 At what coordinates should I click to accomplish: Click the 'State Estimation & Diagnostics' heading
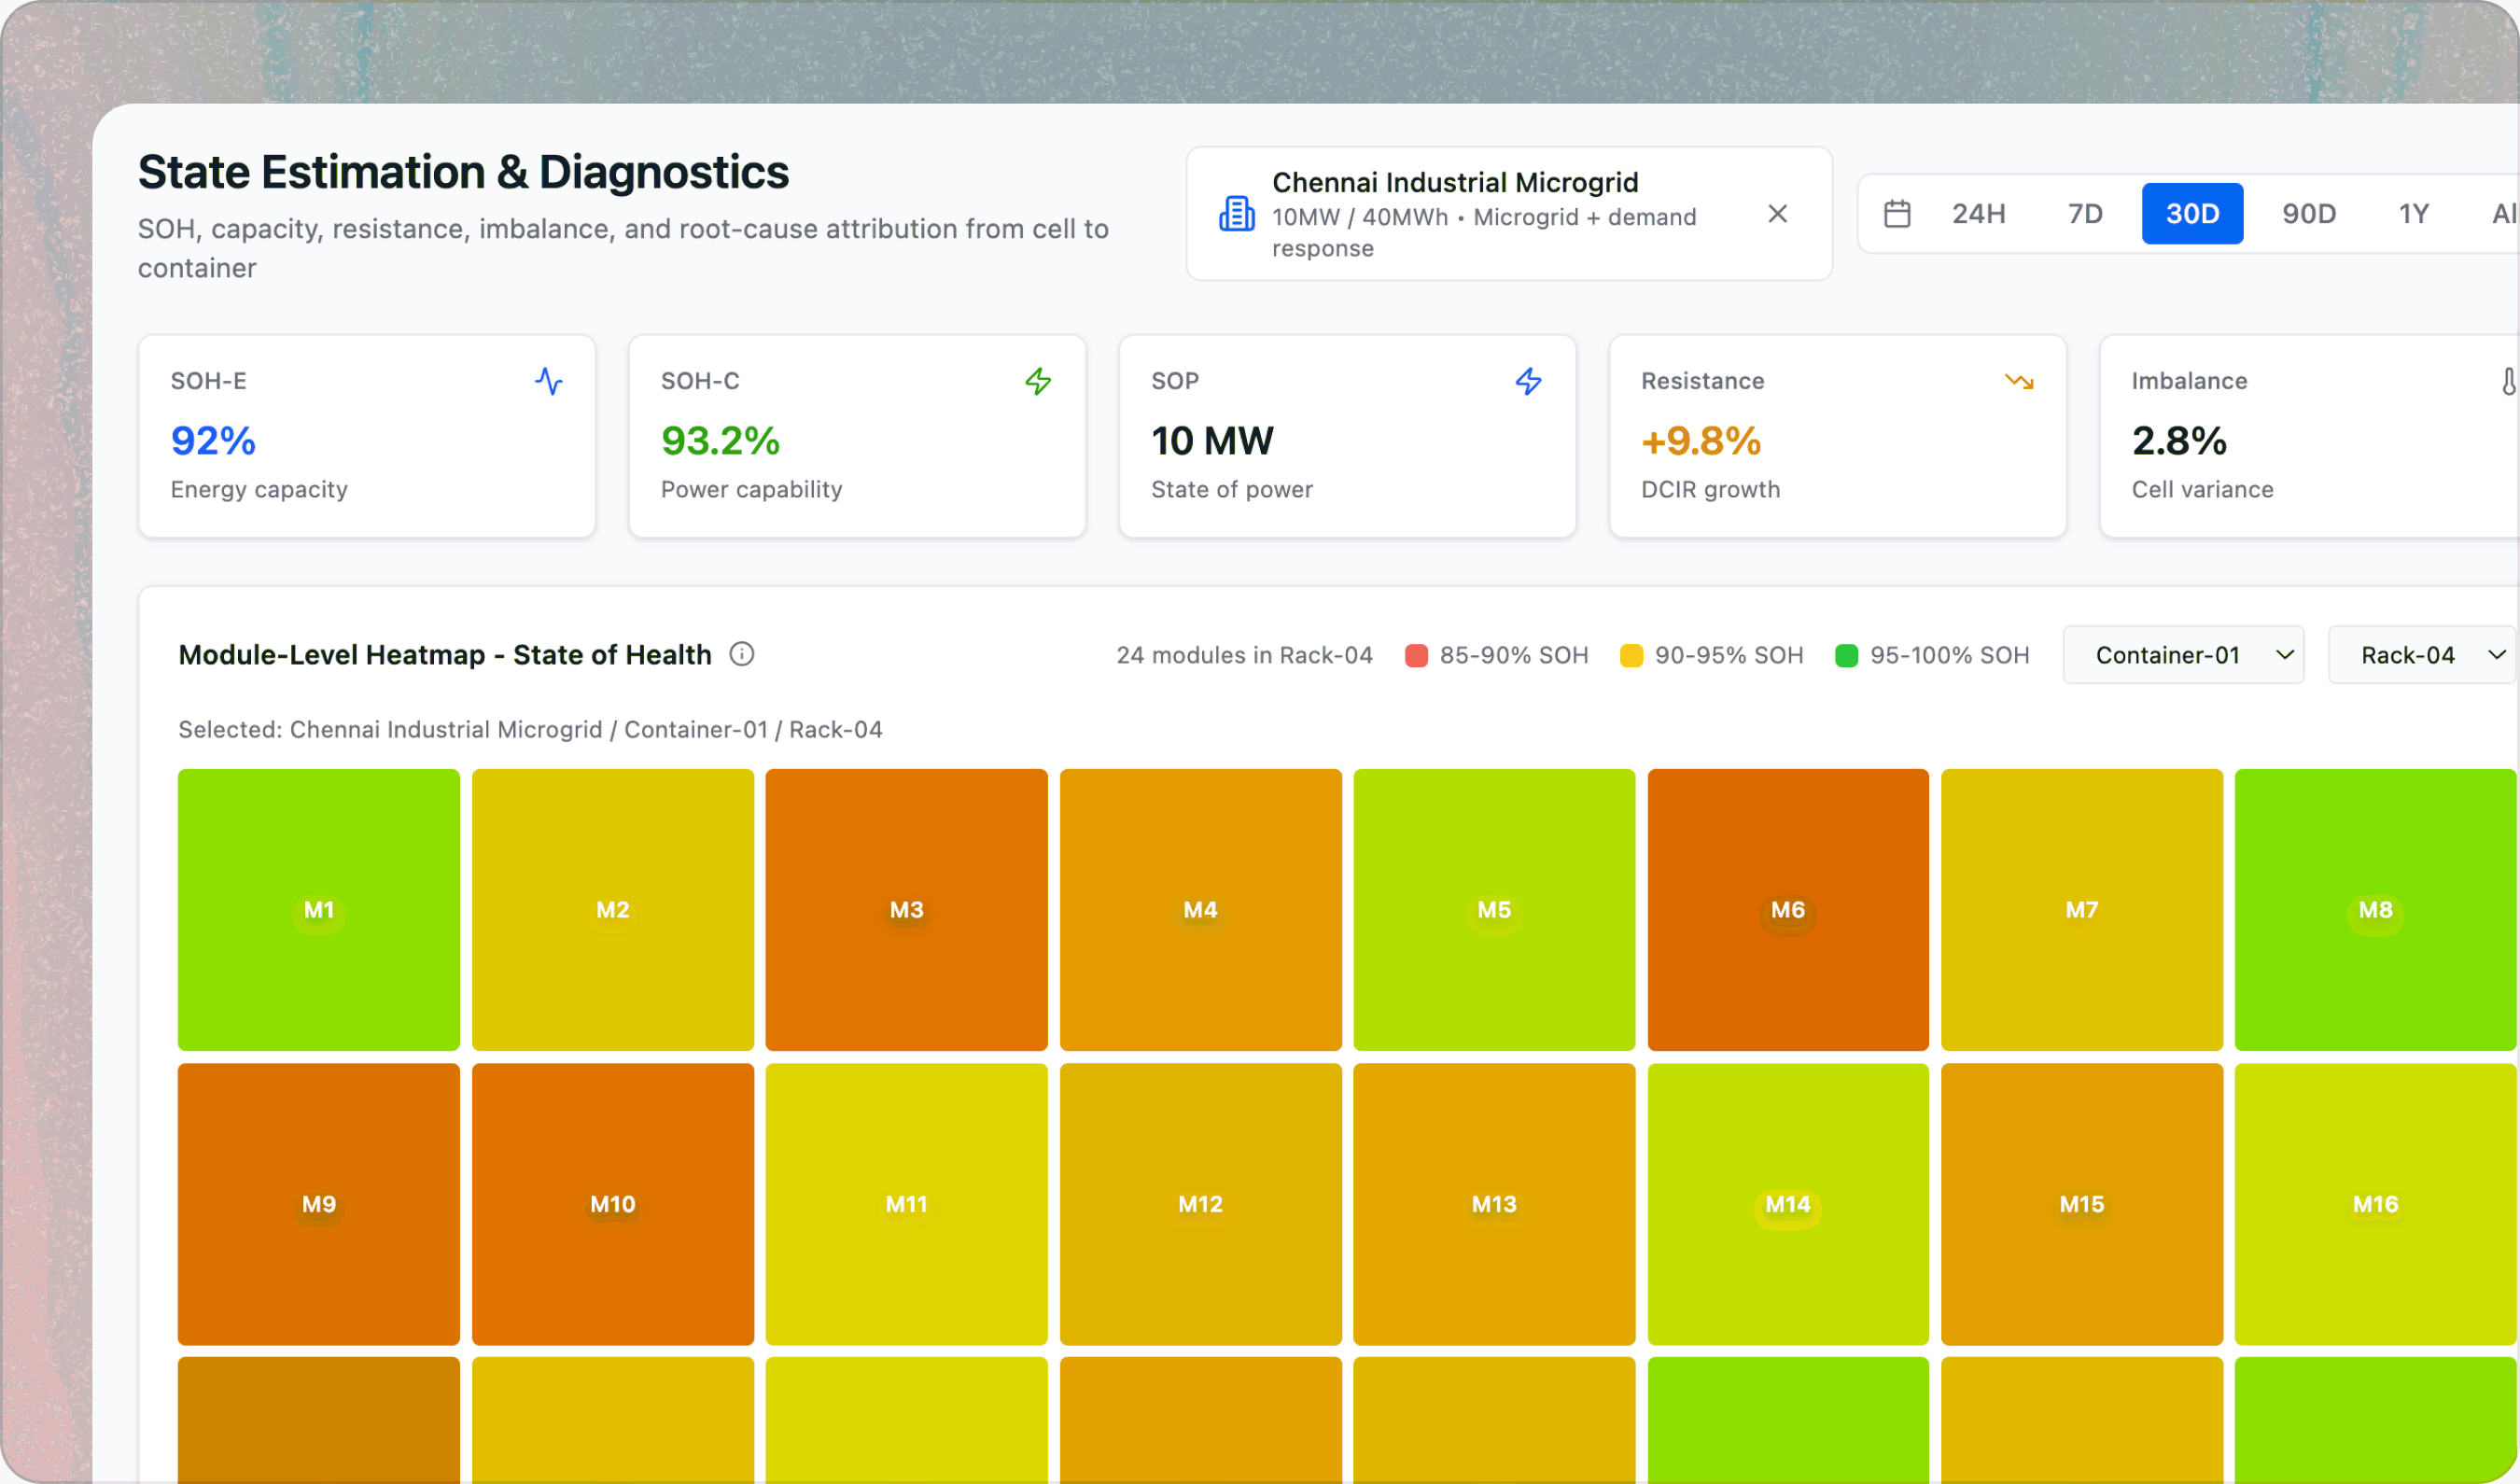(463, 172)
